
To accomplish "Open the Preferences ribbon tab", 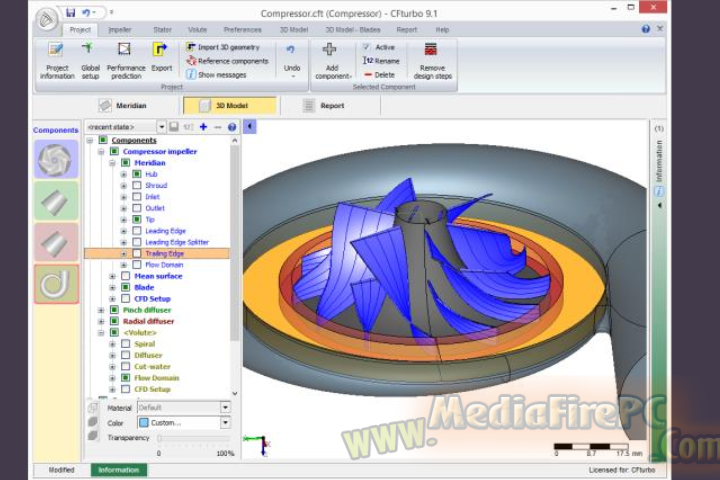I will [242, 29].
